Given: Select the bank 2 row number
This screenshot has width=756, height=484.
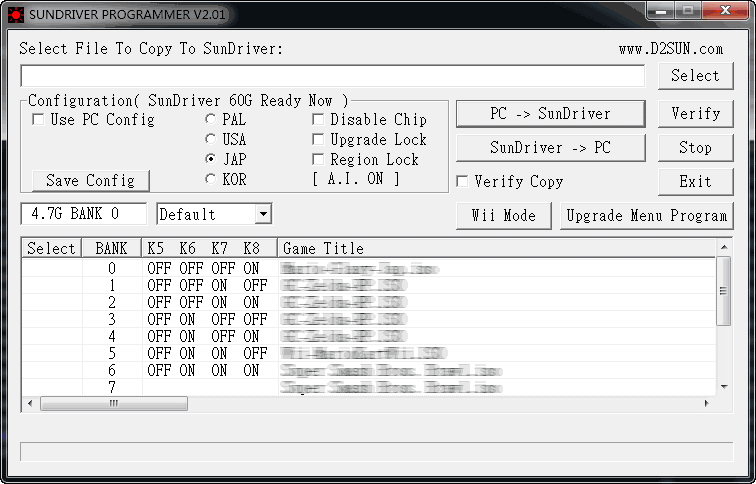Looking at the screenshot, I should click(x=112, y=302).
